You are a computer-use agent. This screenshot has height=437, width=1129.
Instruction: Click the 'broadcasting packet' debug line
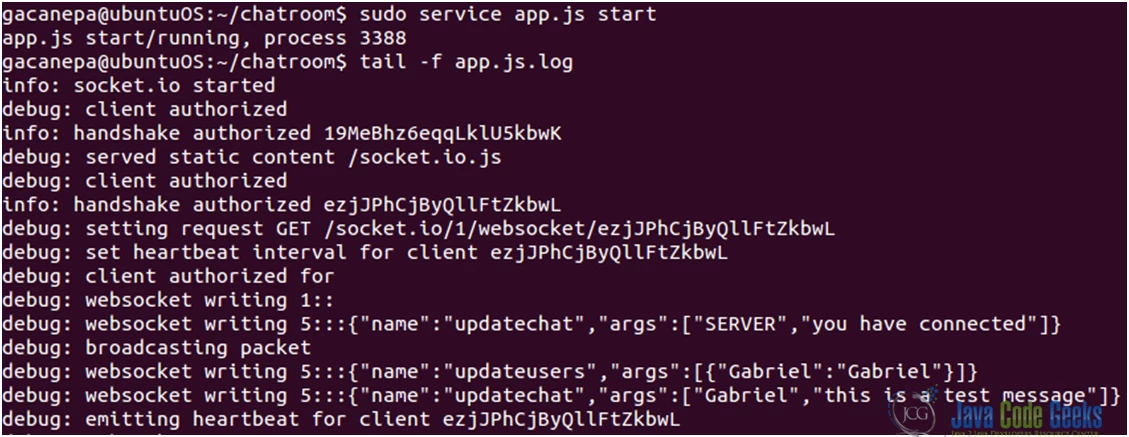[156, 348]
